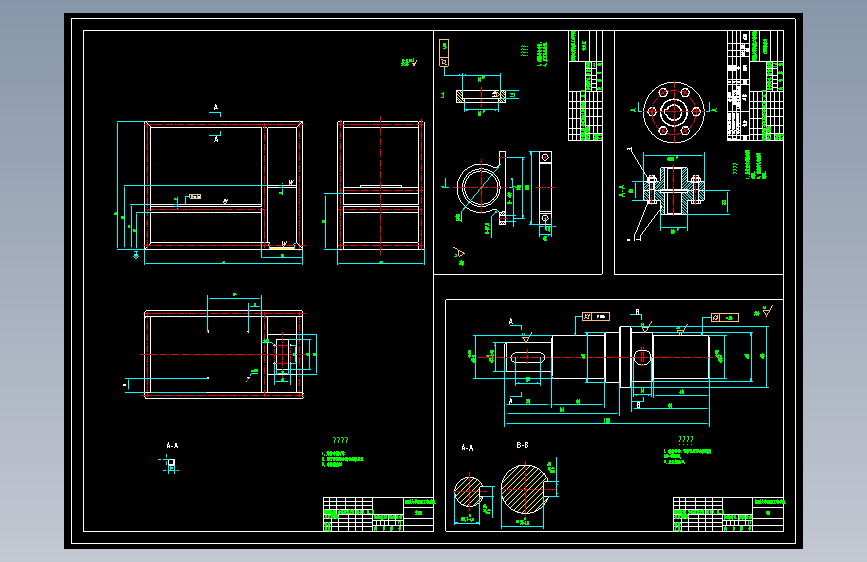Pick the hatched B-B shaft cross-section circle
The width and height of the screenshot is (867, 562).
point(525,489)
